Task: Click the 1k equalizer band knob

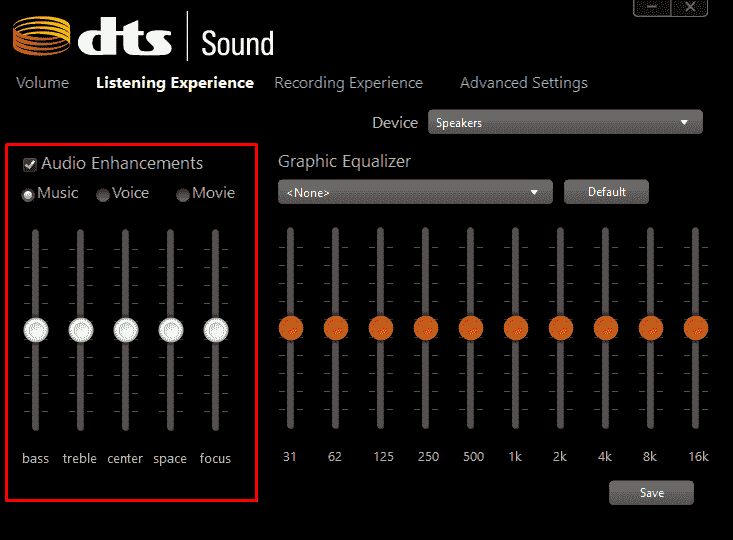Action: (515, 327)
